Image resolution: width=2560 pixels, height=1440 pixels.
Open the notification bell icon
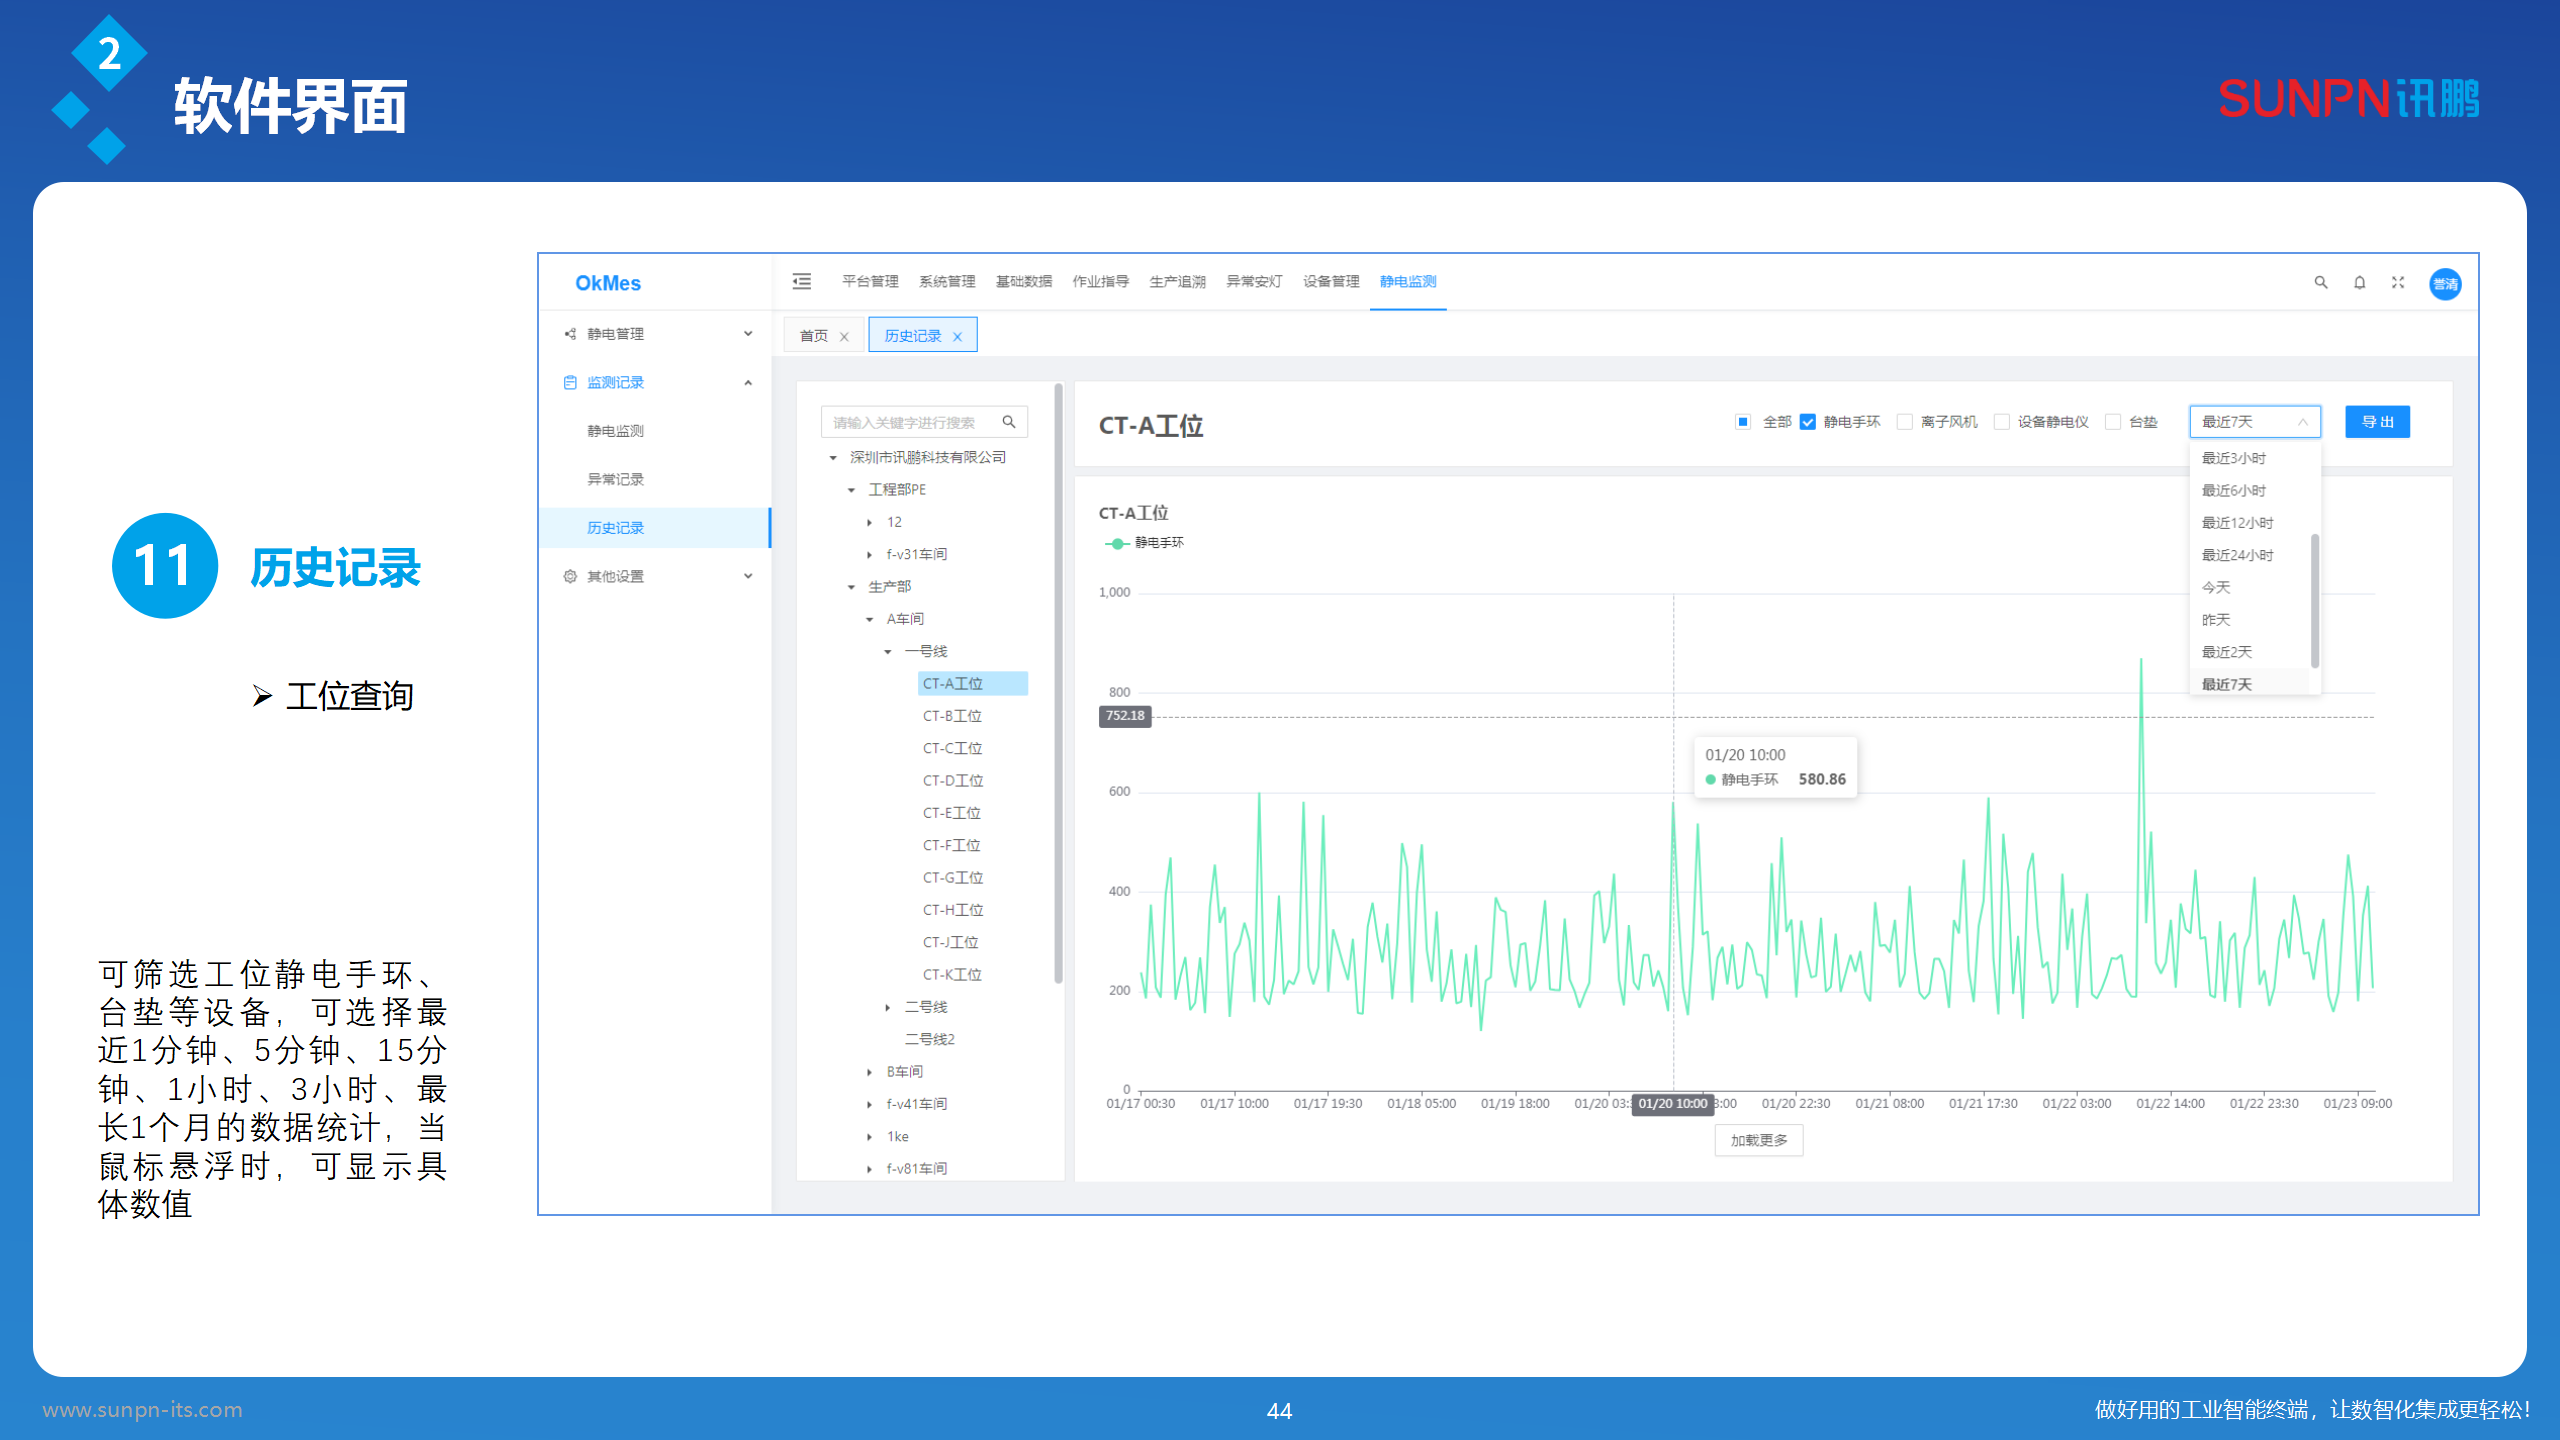pyautogui.click(x=2359, y=283)
